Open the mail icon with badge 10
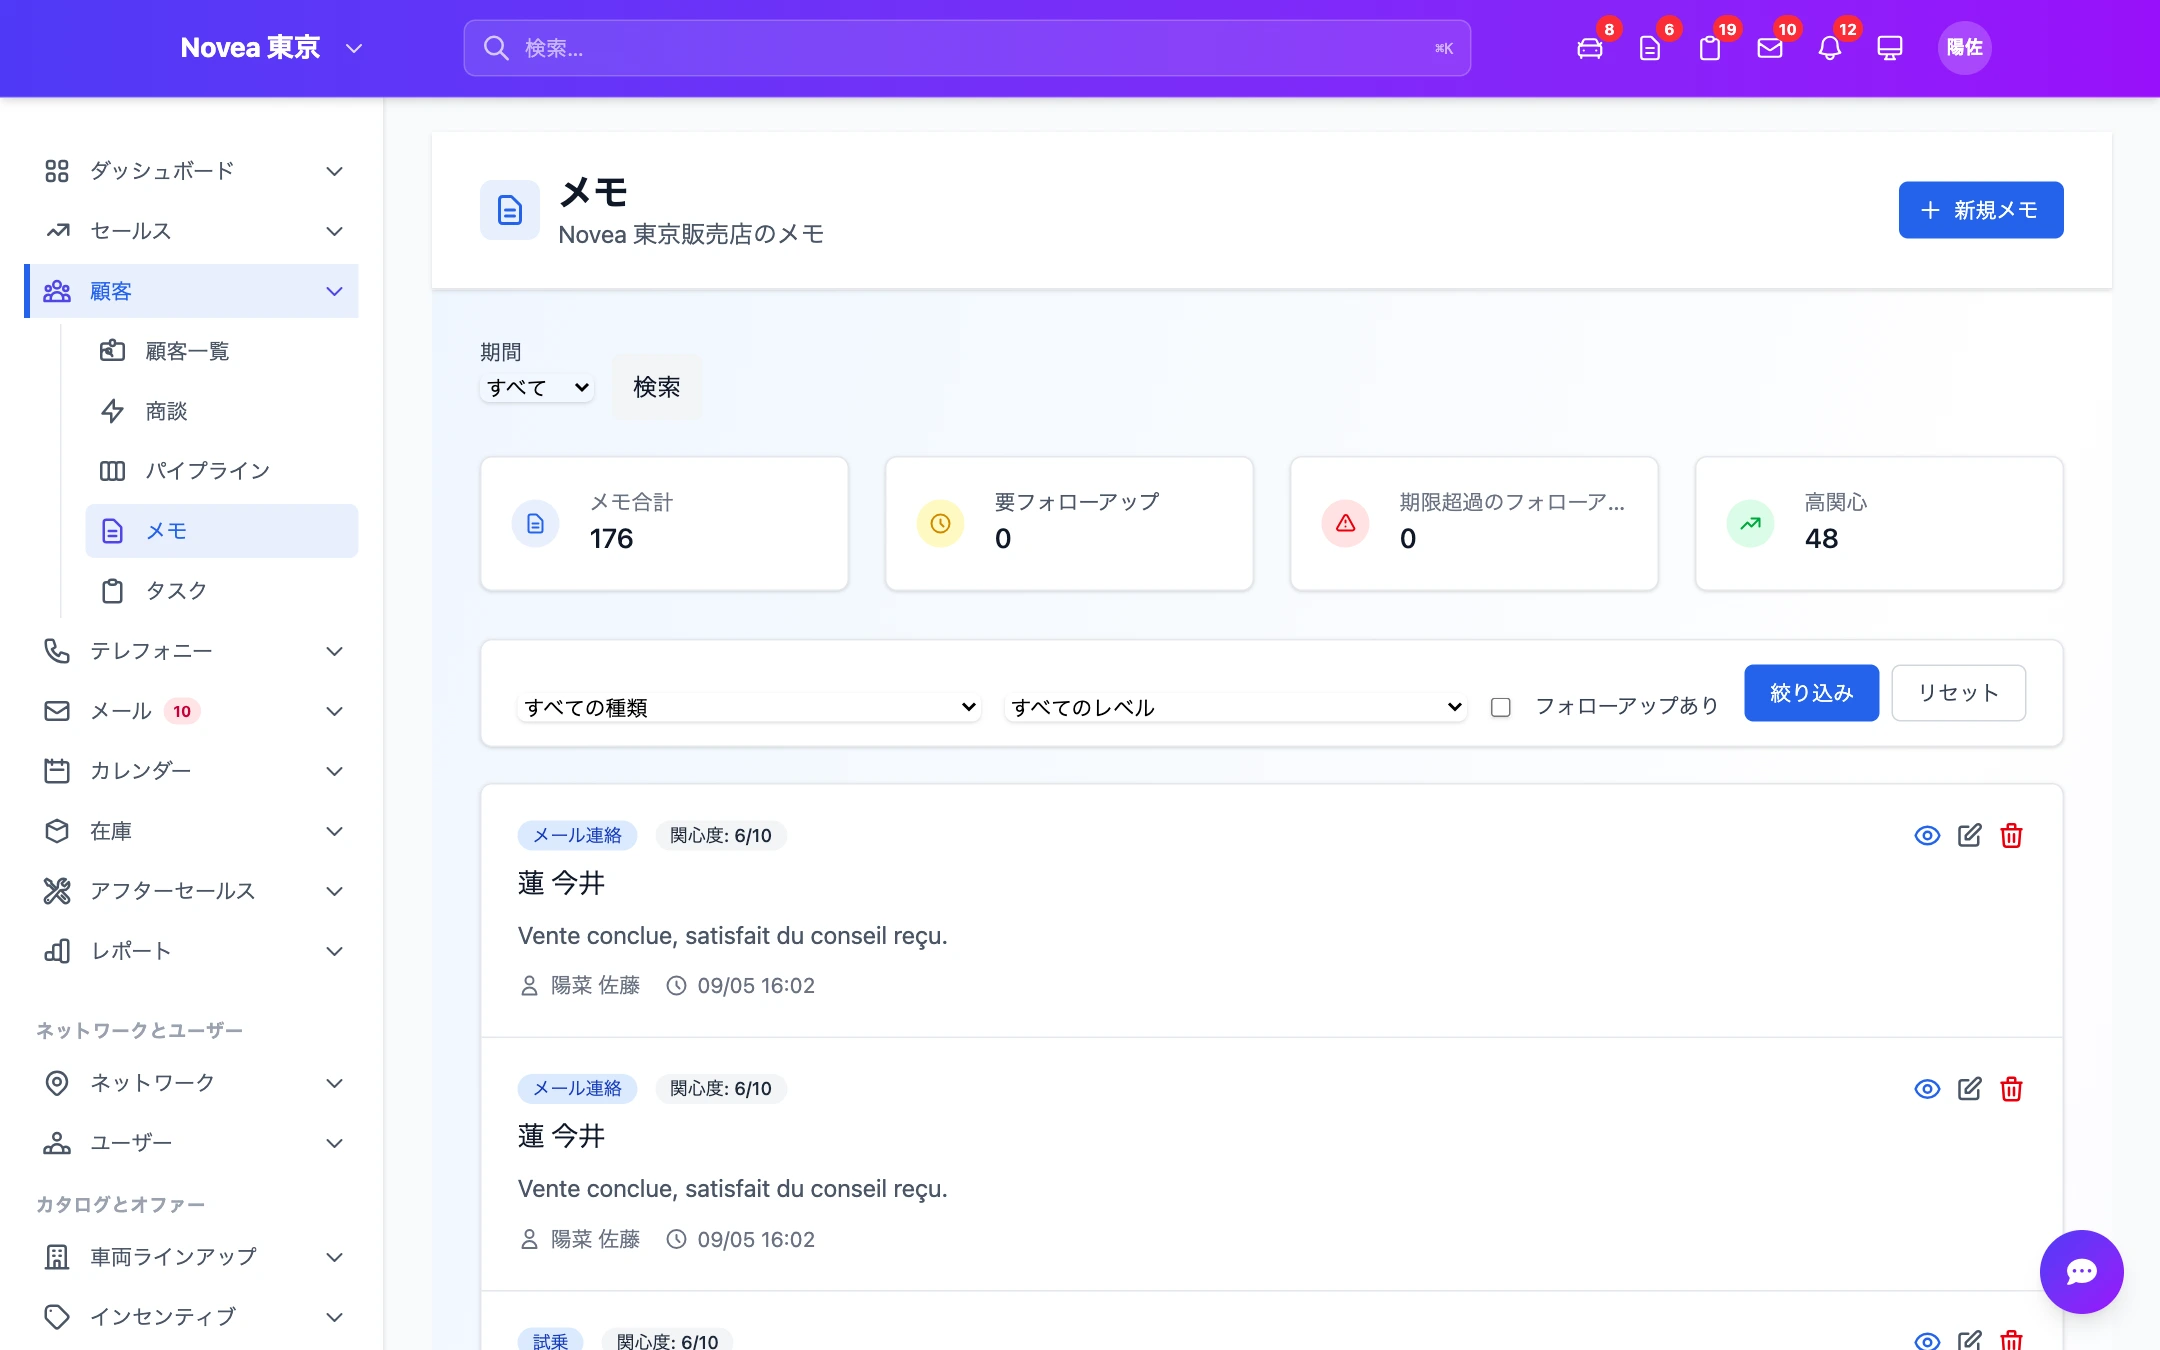 click(x=1770, y=48)
